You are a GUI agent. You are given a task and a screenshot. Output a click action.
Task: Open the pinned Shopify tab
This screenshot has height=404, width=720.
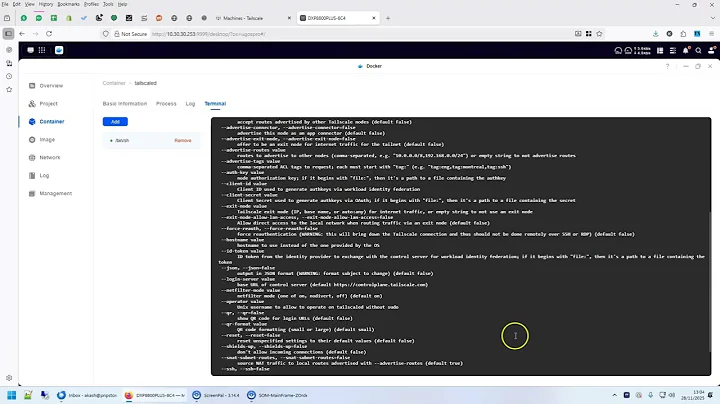(x=69, y=18)
